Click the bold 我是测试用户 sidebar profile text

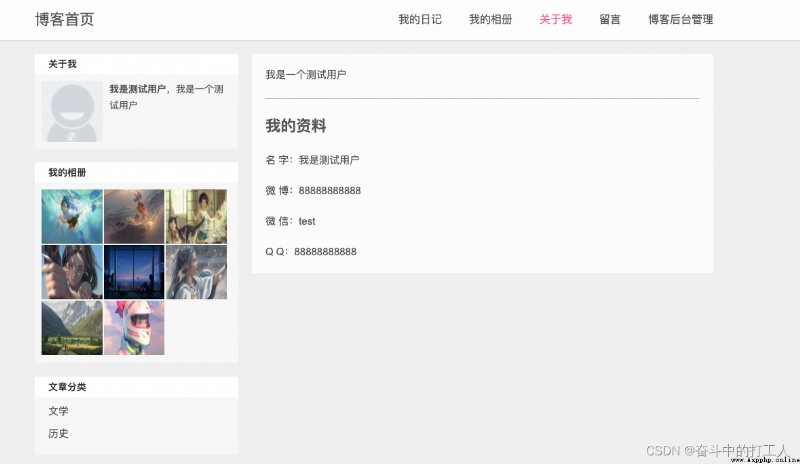point(138,89)
